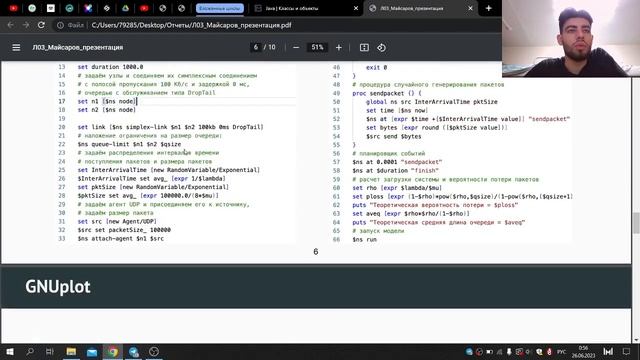Viewport: 640px width, 360px height.
Task: Click the '$ns queue-limit $n1 $n2 $qsize' line
Action: (129, 144)
